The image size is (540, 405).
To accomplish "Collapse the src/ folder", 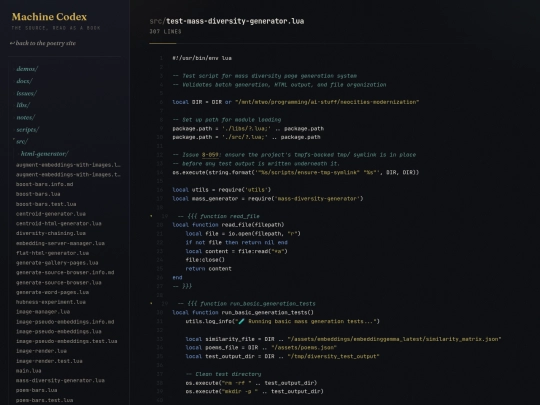I will click(x=22, y=142).
